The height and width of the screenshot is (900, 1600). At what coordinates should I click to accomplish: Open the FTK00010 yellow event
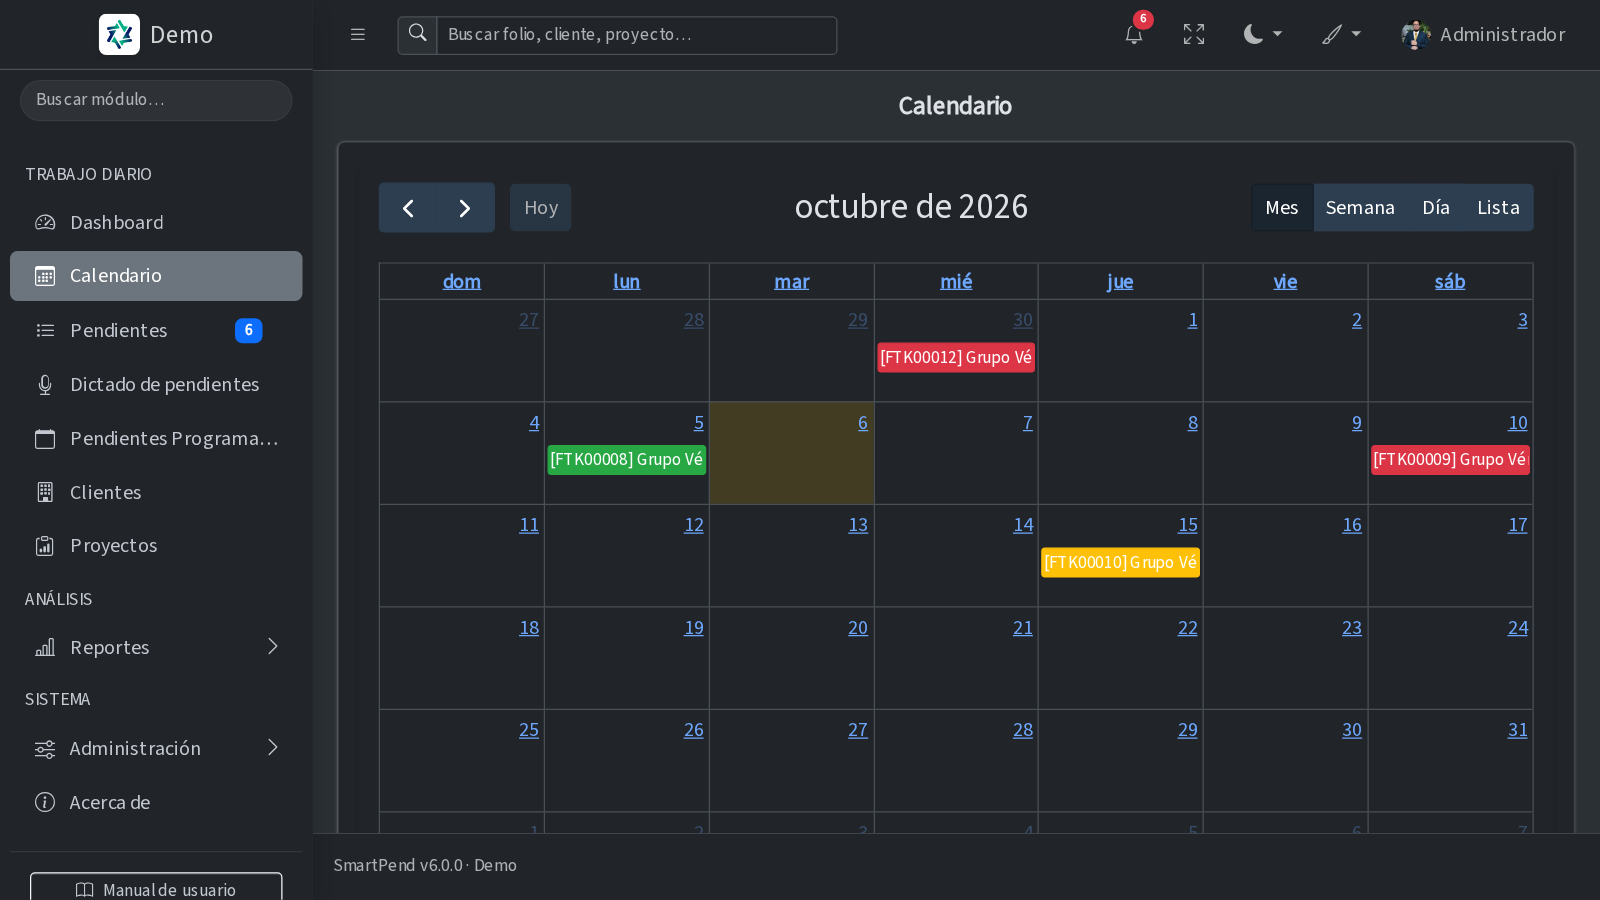(1120, 562)
